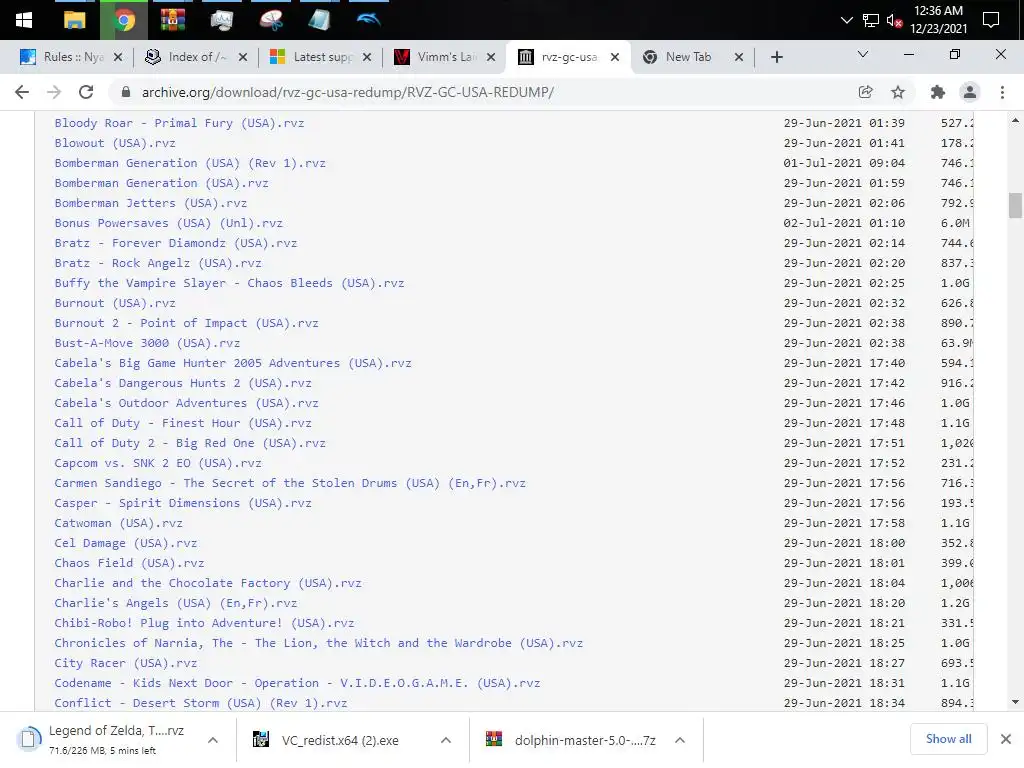This screenshot has width=1024, height=768.
Task: Click Codename - Kids Next Door link
Action: pos(297,683)
